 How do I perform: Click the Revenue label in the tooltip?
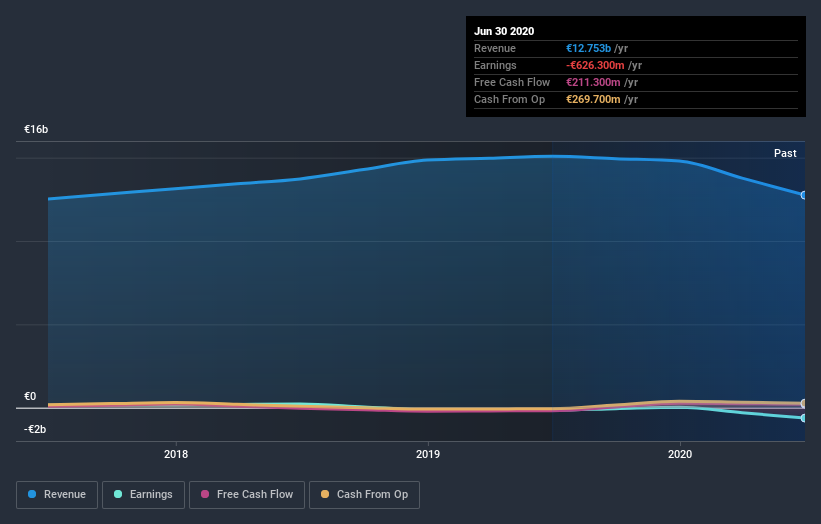tap(495, 48)
